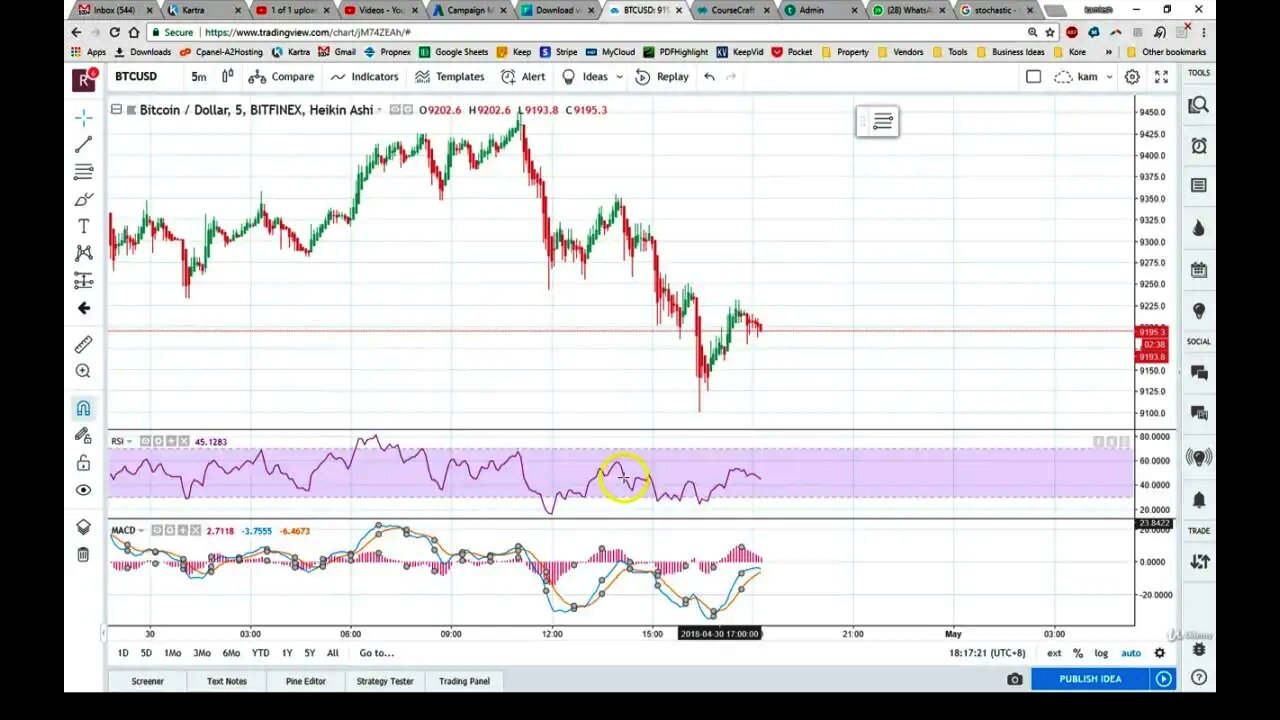Open the Fibonacci and pitchfork tools
The height and width of the screenshot is (720, 1280).
pyautogui.click(x=84, y=172)
